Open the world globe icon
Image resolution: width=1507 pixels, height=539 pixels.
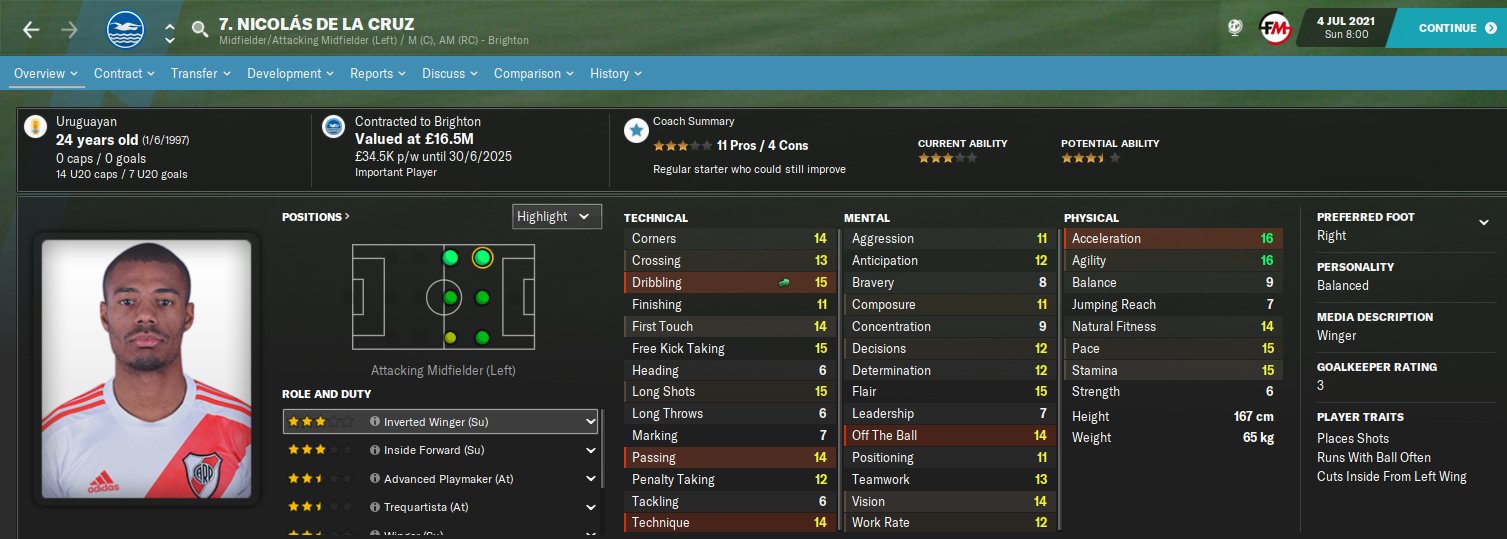click(1235, 28)
